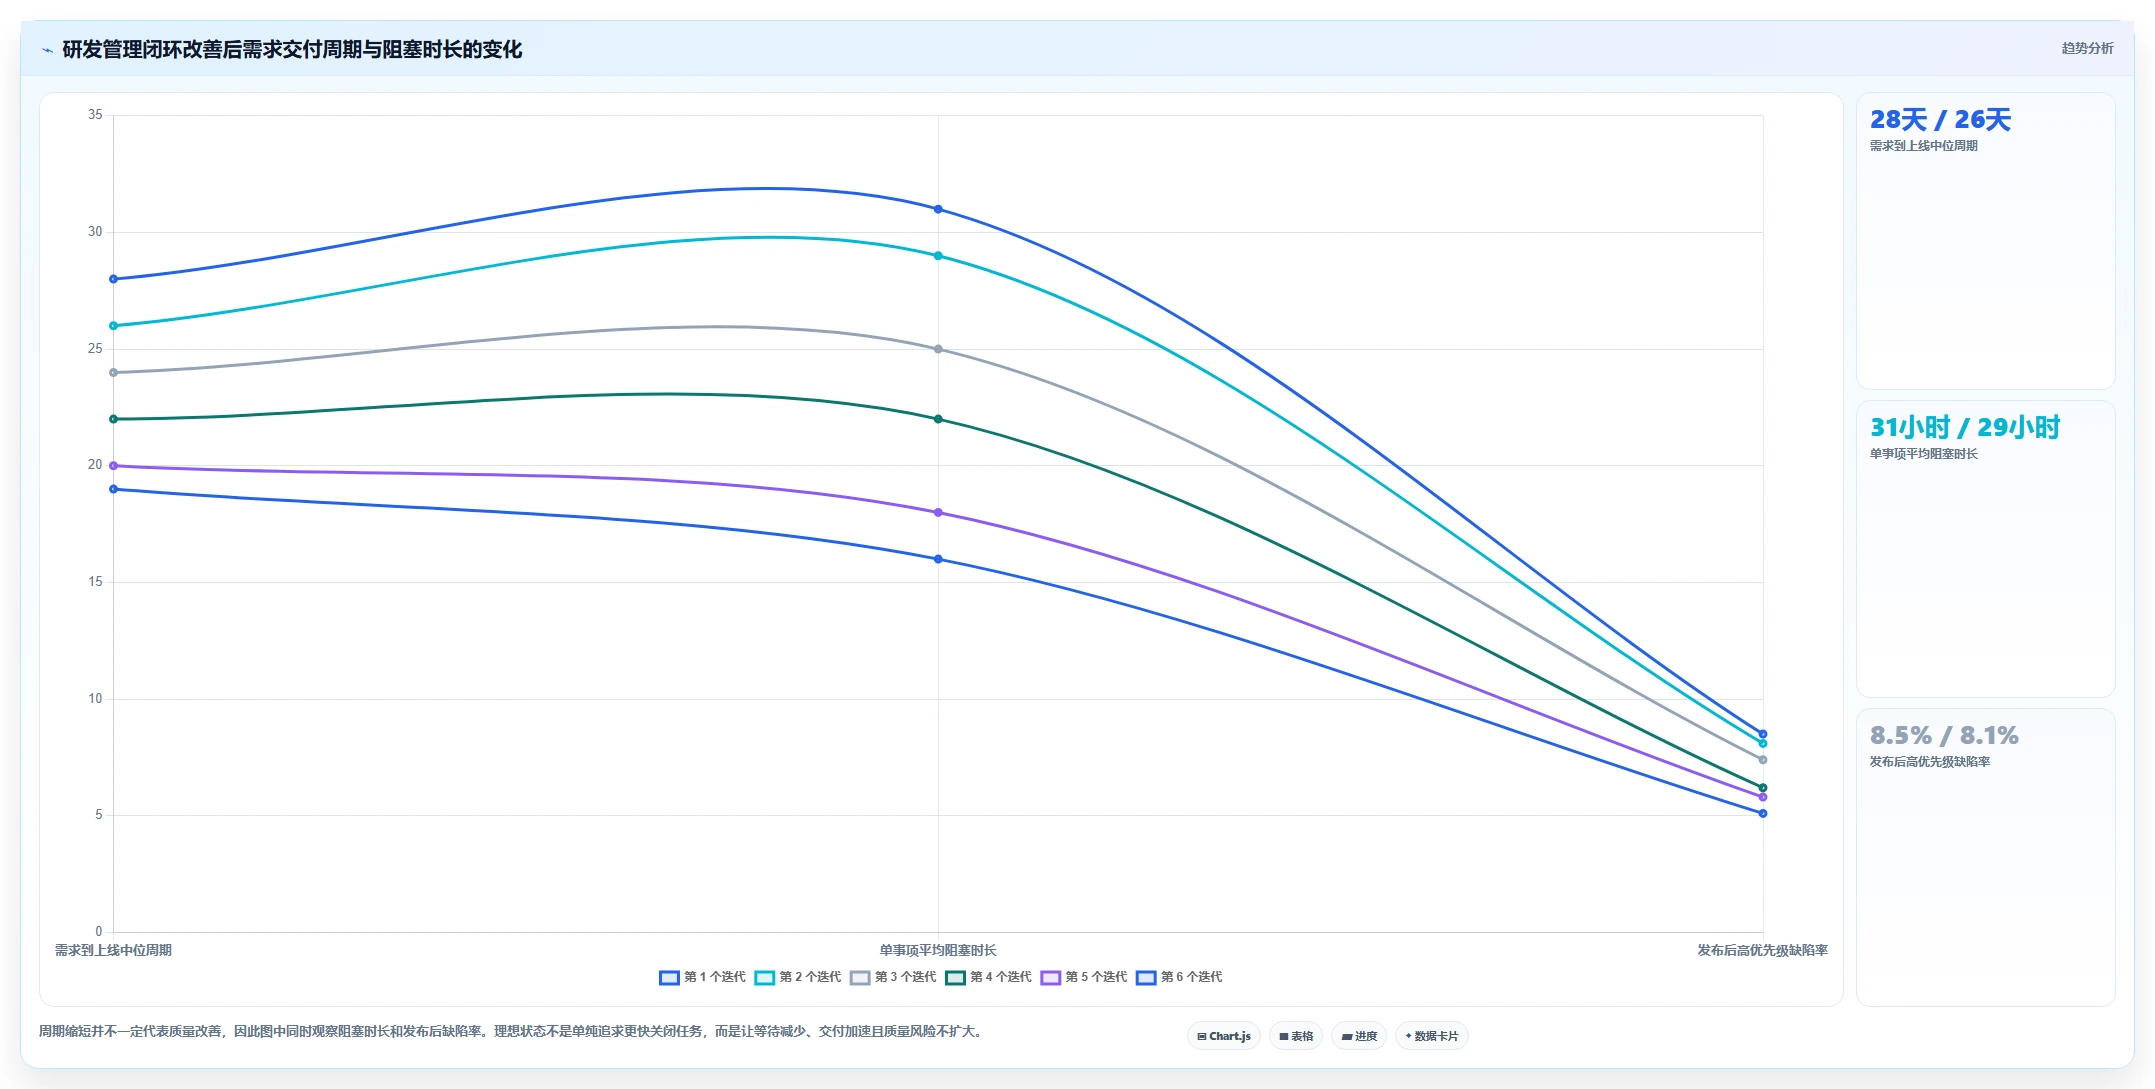This screenshot has width=2155, height=1089.
Task: Click the Chart.js chip
Action: coord(1224,1036)
